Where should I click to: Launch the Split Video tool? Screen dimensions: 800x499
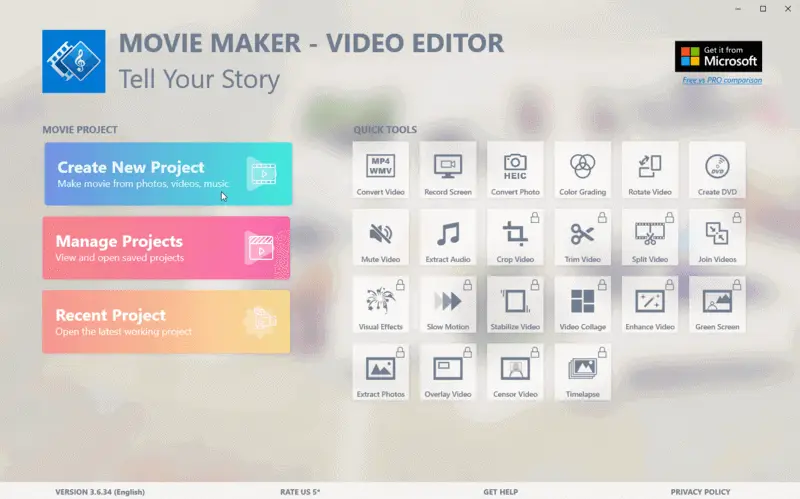(650, 237)
